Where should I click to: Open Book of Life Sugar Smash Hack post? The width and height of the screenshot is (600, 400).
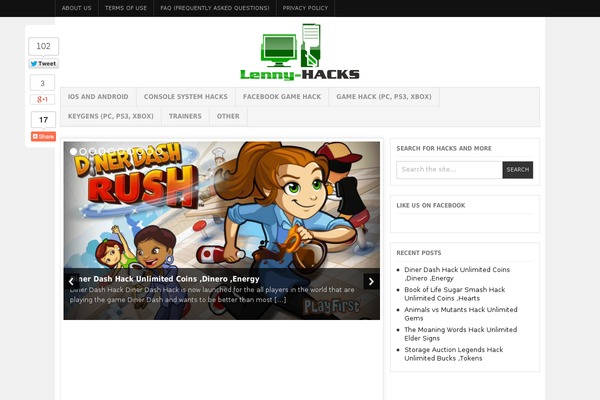pyautogui.click(x=455, y=294)
